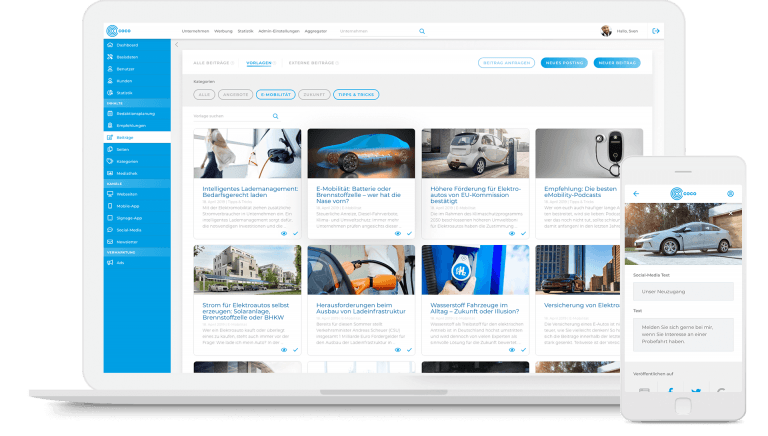Select the ANGEBOTE category filter
The width and height of the screenshot is (768, 436).
(x=236, y=95)
